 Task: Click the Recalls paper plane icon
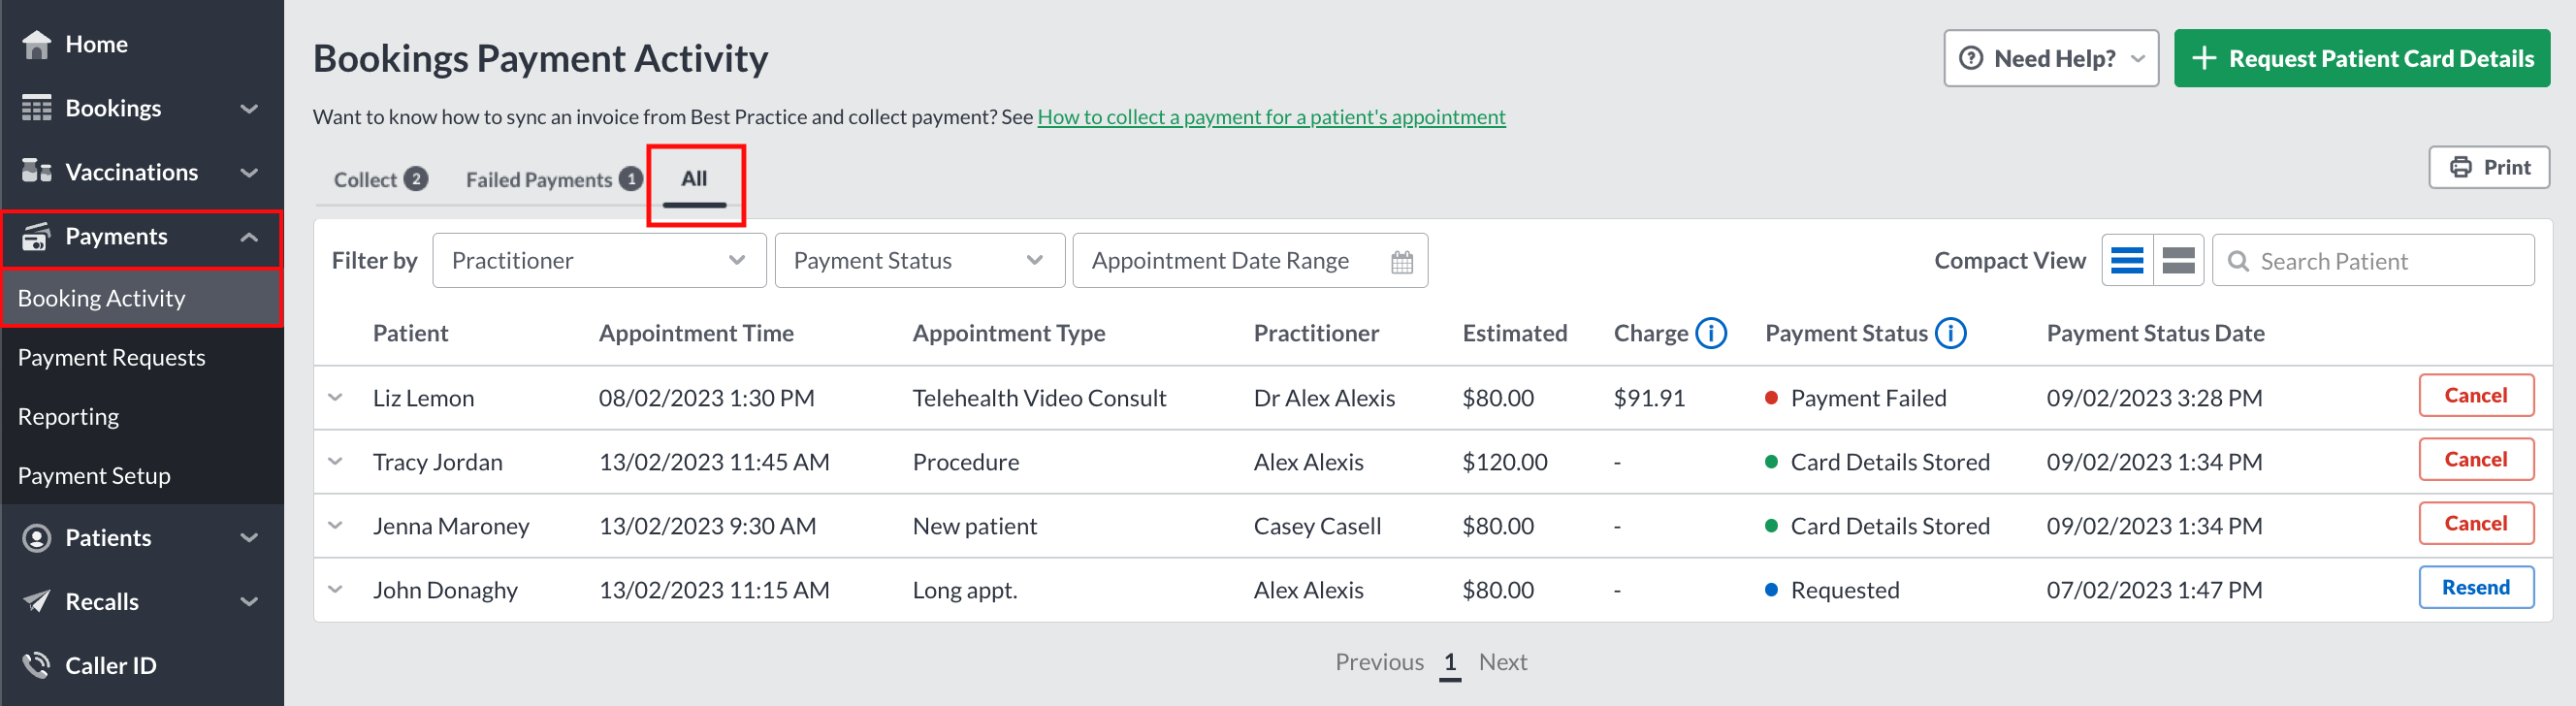(37, 601)
